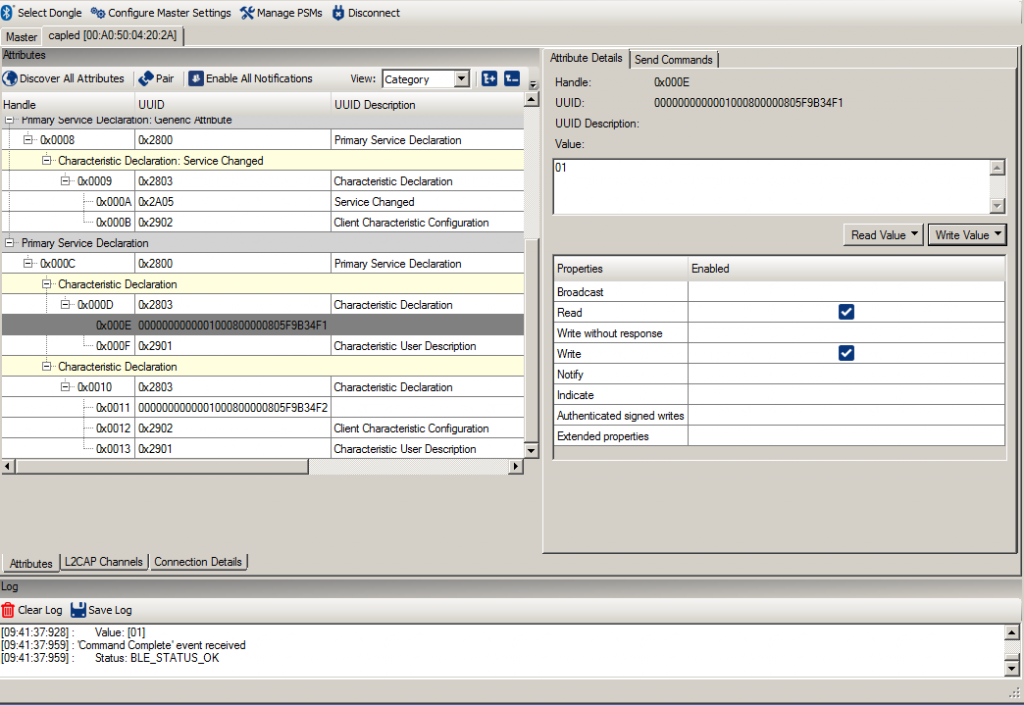This screenshot has width=1024, height=705.
Task: Select the Discover All Attributes icon
Action: pyautogui.click(x=8, y=78)
